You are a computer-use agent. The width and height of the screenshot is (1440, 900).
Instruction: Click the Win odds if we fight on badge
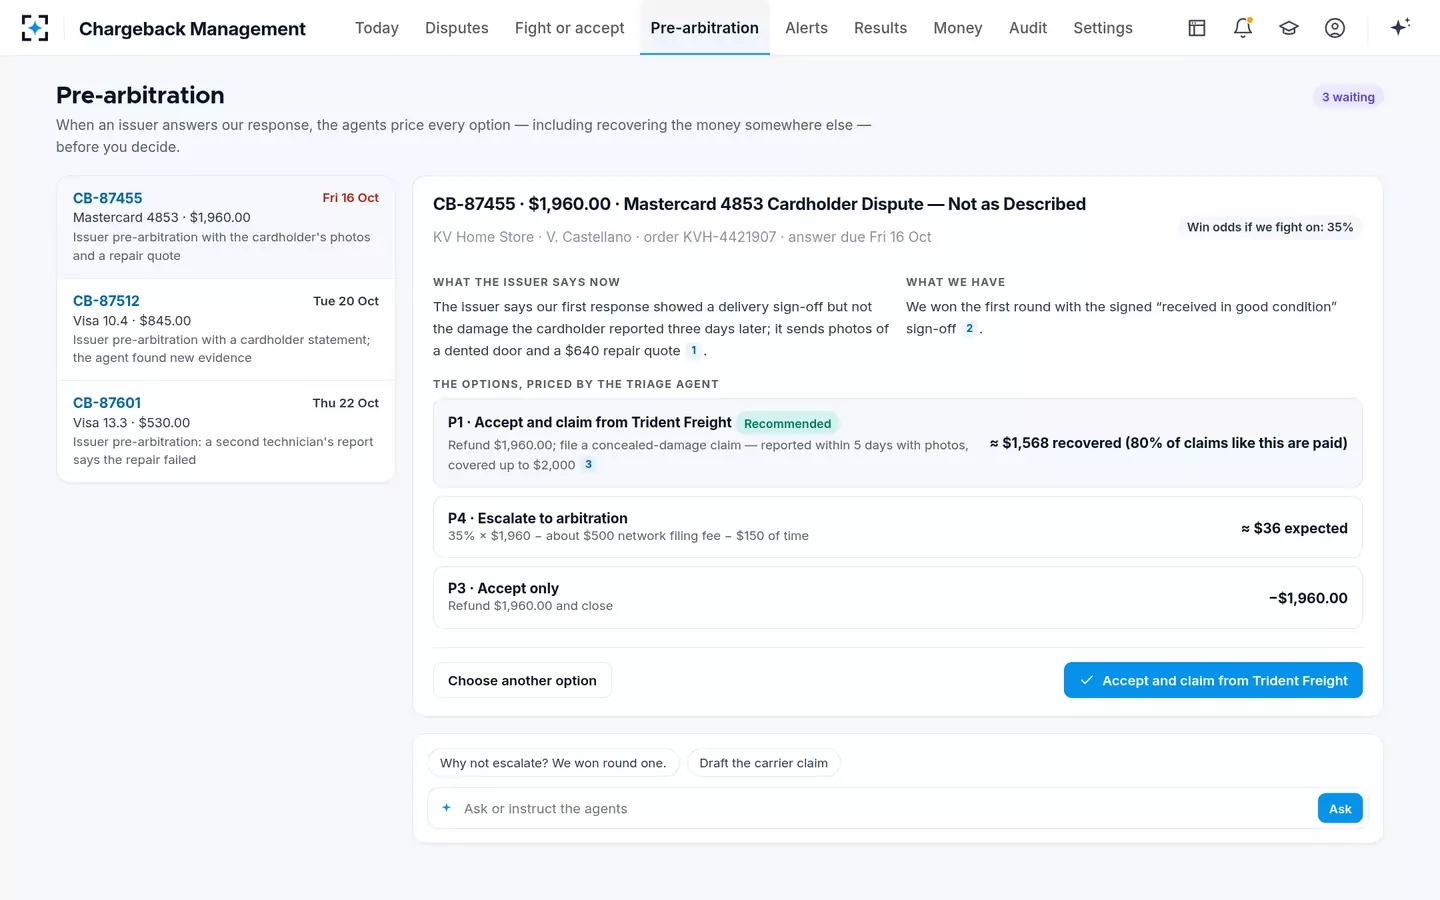click(x=1270, y=227)
